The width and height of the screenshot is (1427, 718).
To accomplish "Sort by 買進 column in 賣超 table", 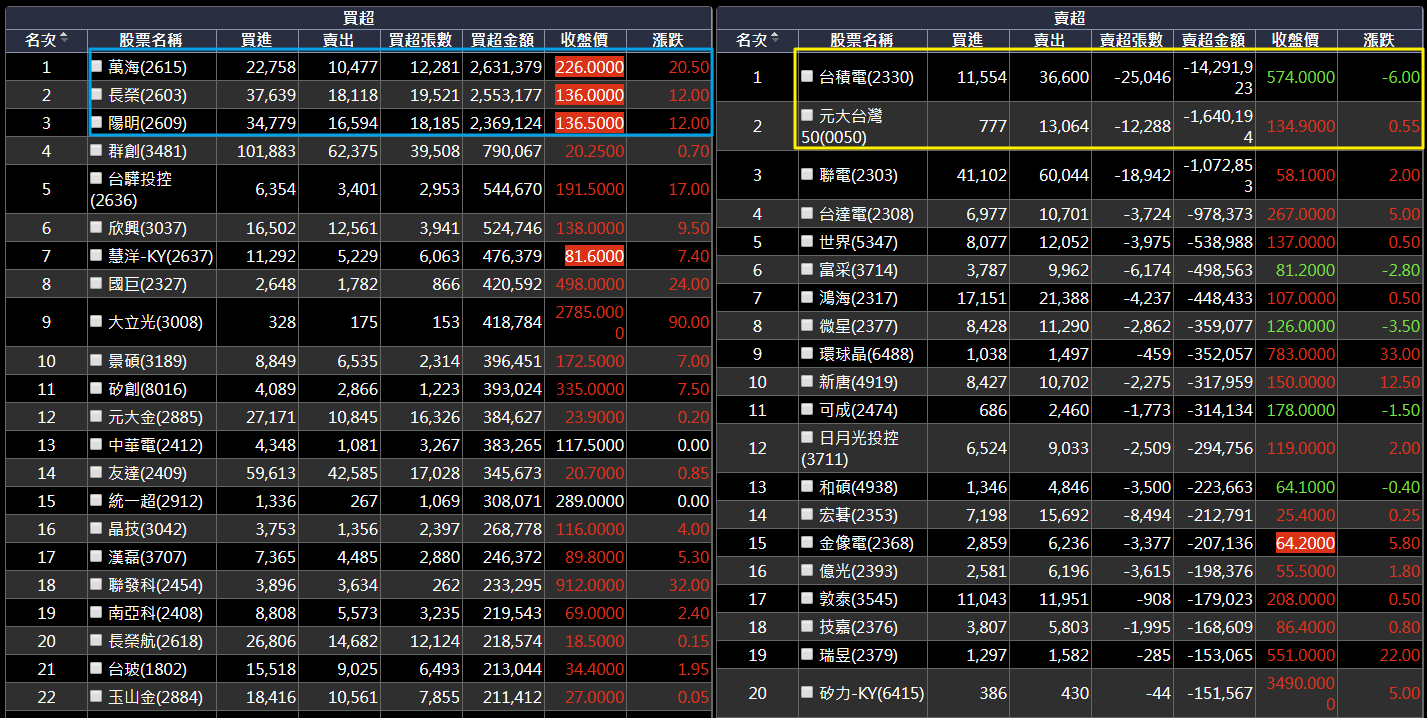I will (967, 40).
